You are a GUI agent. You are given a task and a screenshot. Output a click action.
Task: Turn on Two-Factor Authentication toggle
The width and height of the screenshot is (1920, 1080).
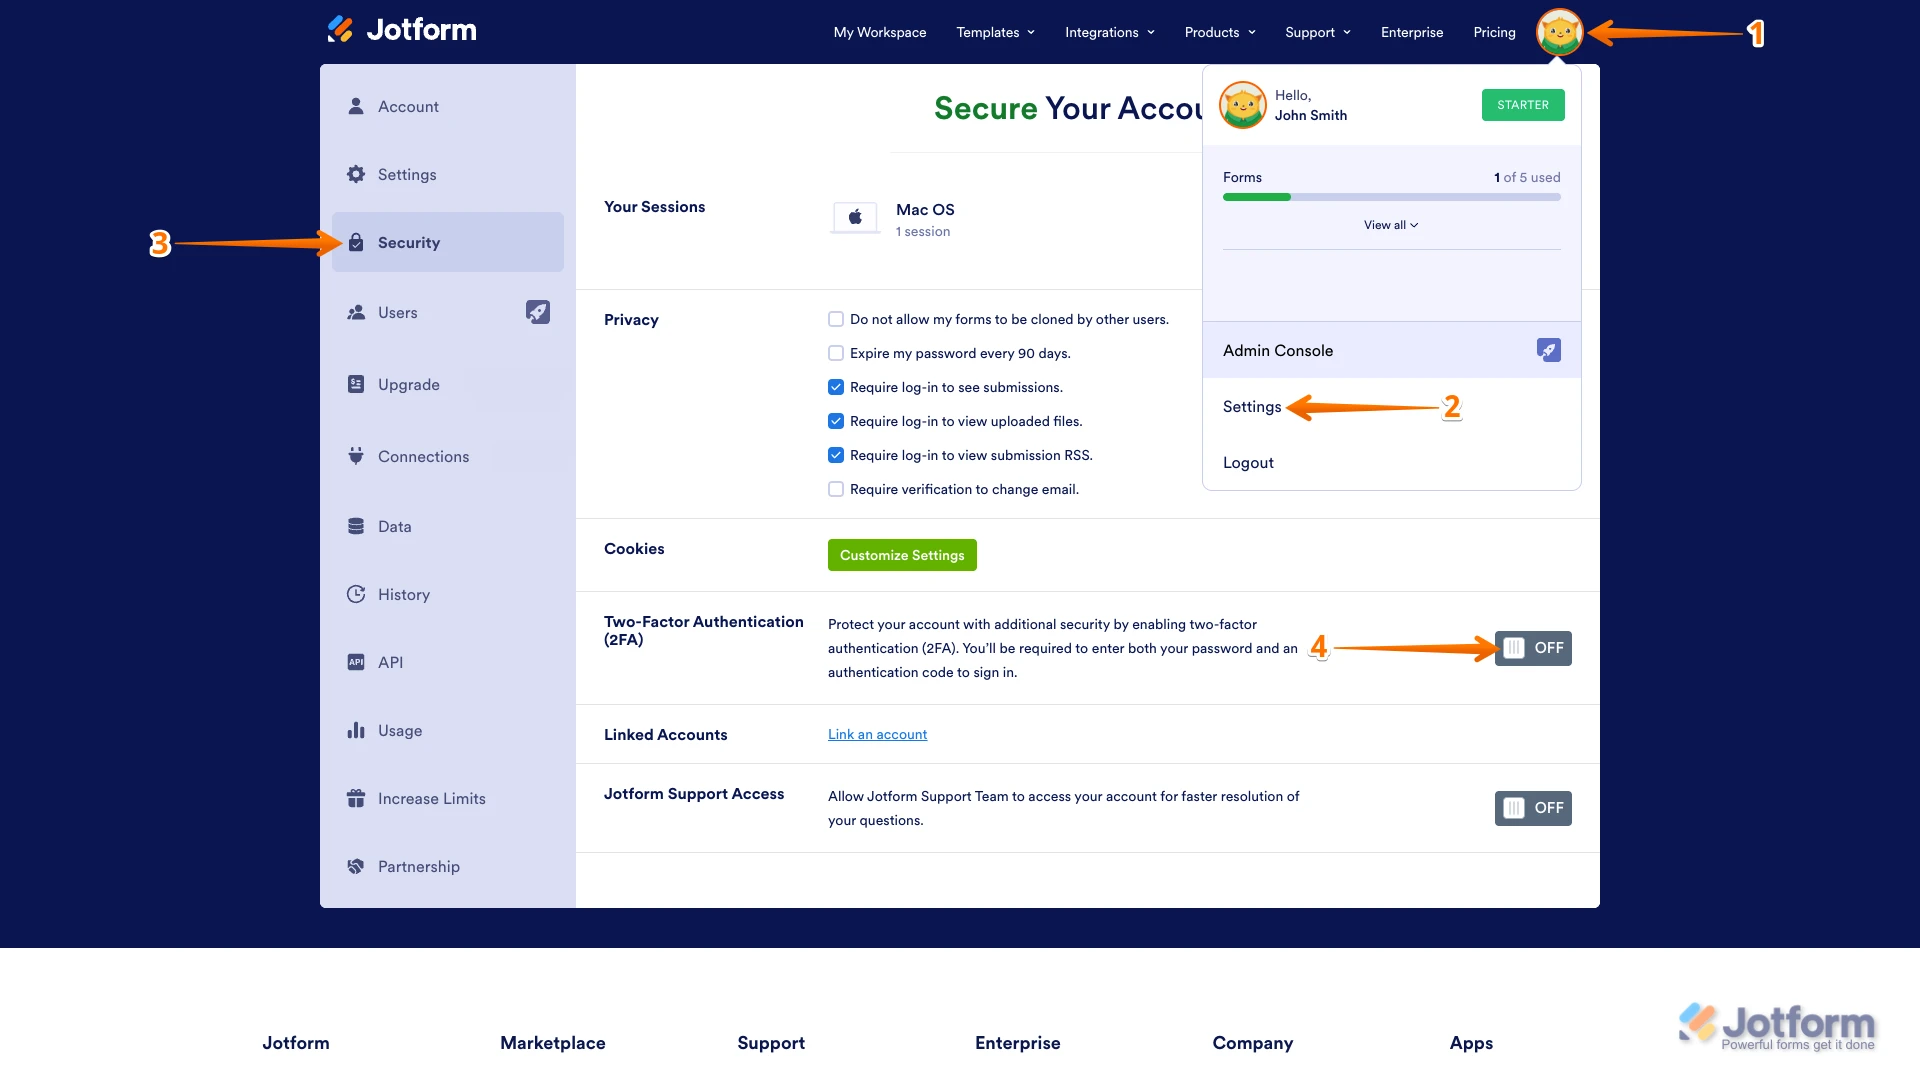tap(1533, 648)
